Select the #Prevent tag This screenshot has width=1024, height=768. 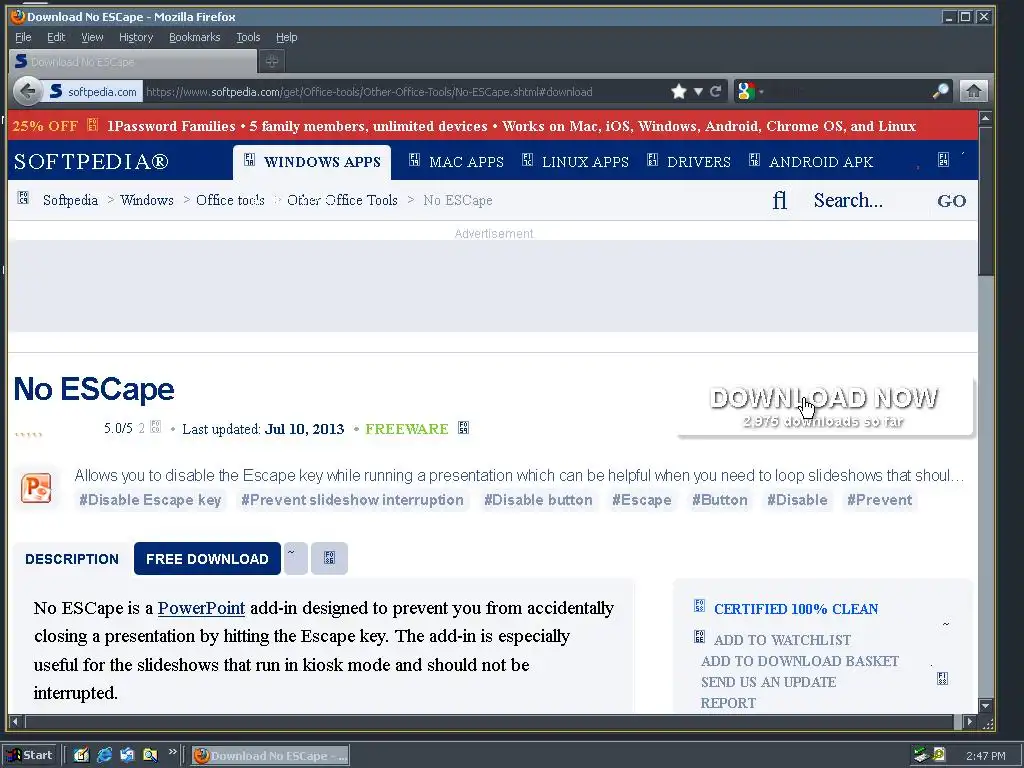click(x=880, y=500)
